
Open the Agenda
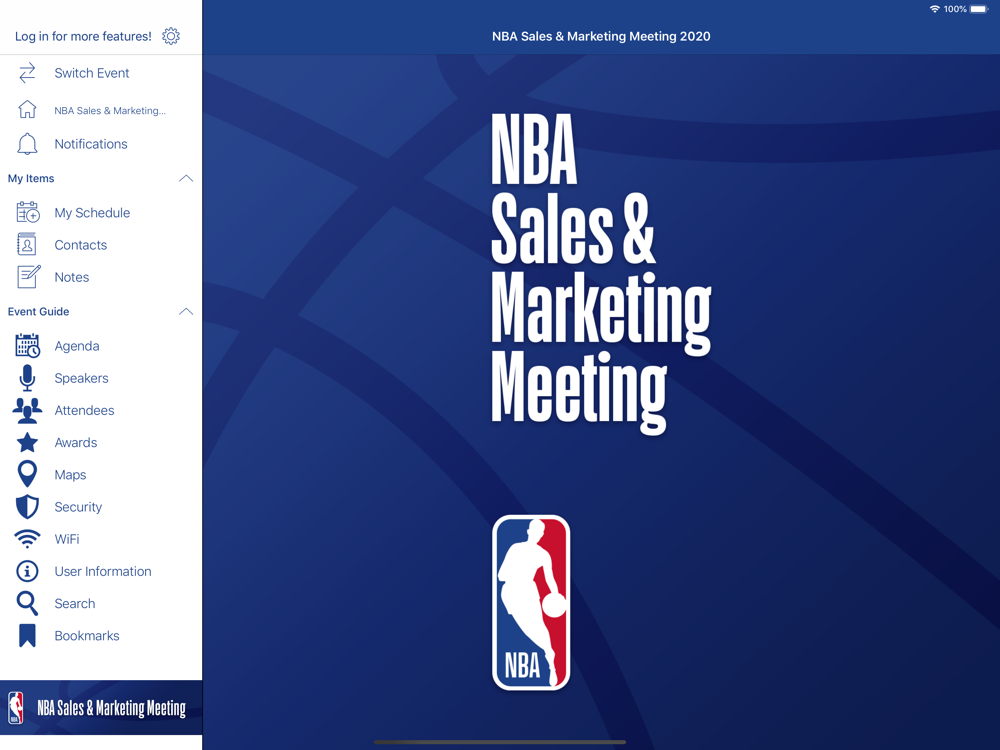(x=77, y=346)
